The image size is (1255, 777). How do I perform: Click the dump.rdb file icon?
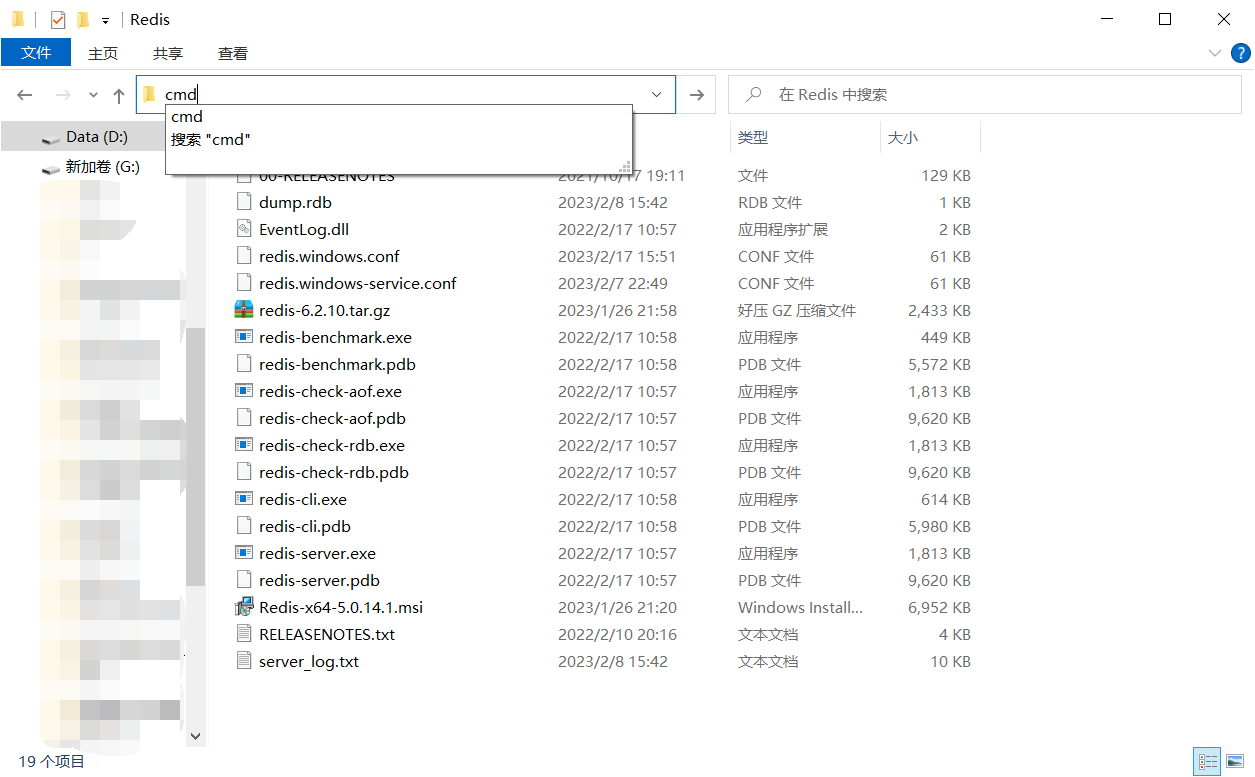pos(244,202)
